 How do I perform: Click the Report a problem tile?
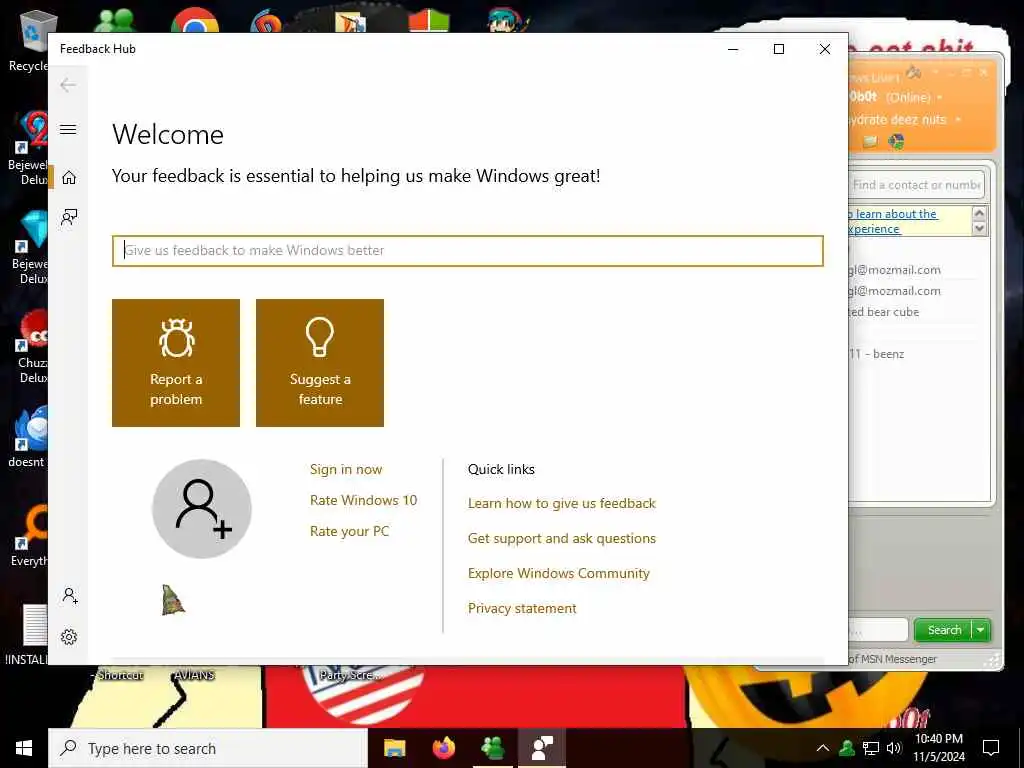click(176, 363)
